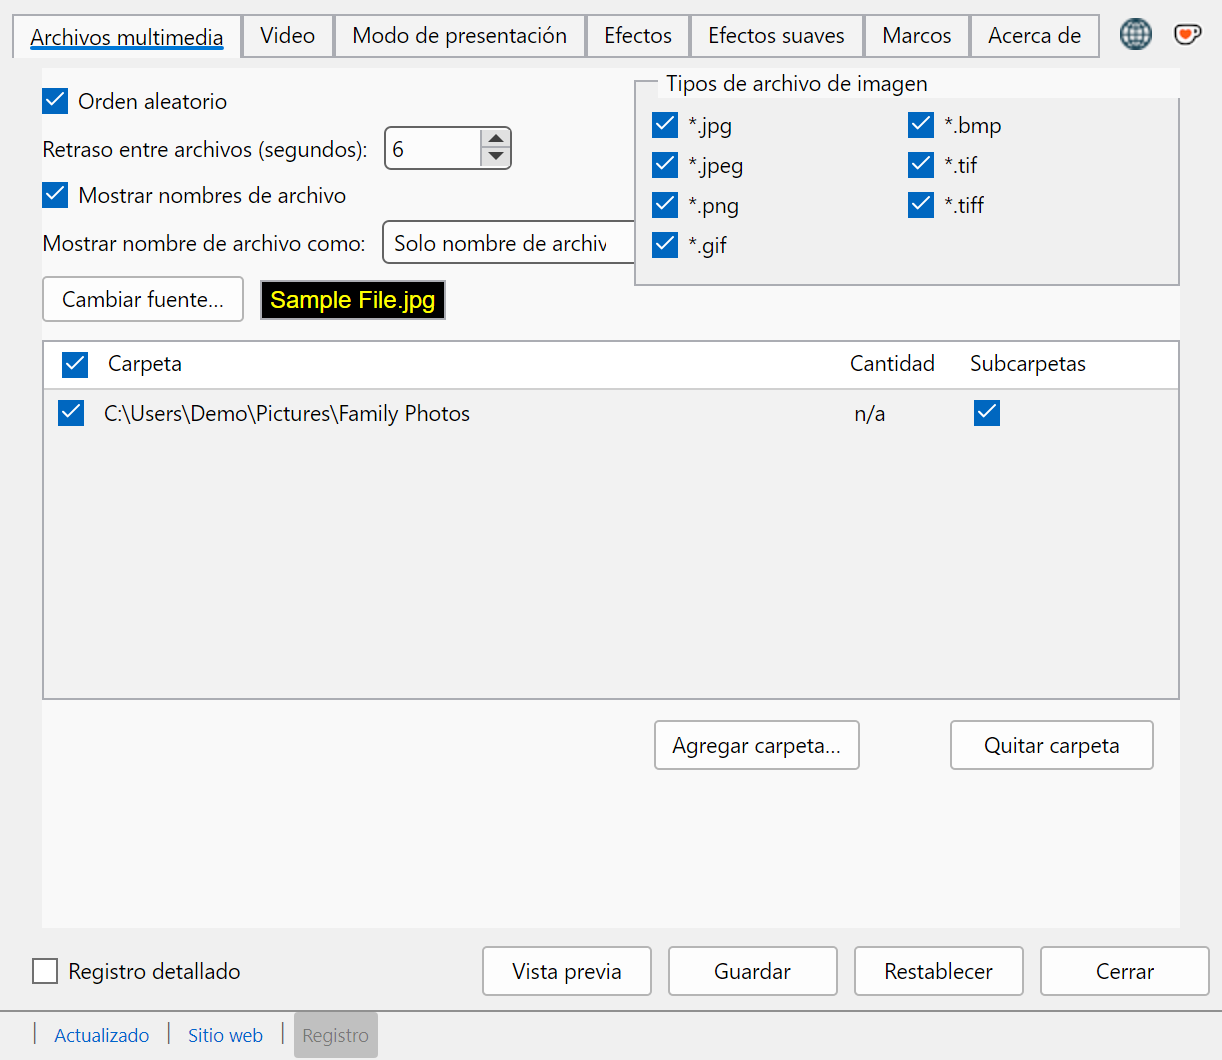Uncheck the *.jpg file type

click(x=665, y=125)
